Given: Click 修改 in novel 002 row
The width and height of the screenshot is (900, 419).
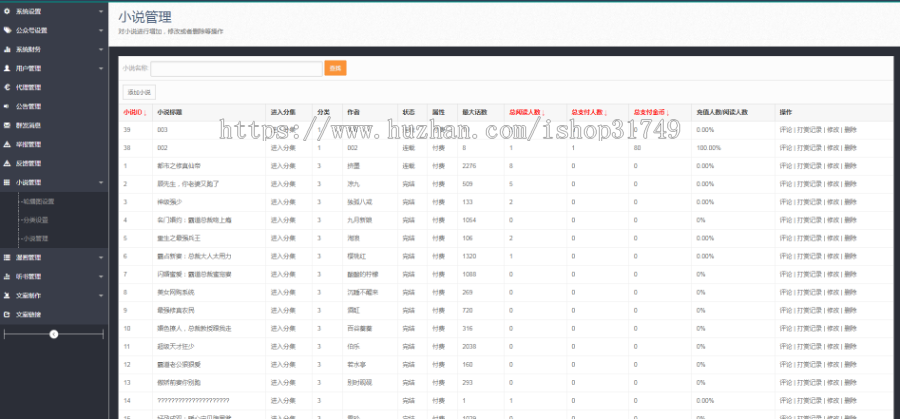Looking at the screenshot, I should pos(833,148).
